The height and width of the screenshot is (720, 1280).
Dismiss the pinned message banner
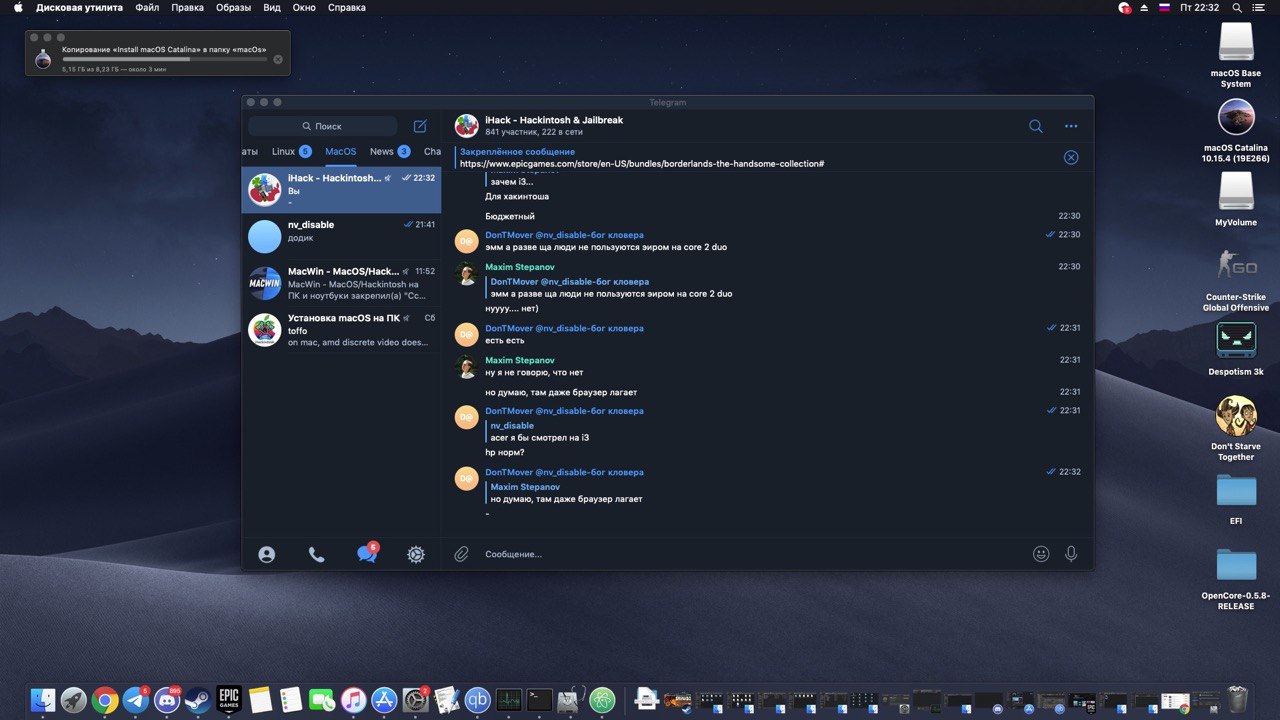pyautogui.click(x=1071, y=157)
